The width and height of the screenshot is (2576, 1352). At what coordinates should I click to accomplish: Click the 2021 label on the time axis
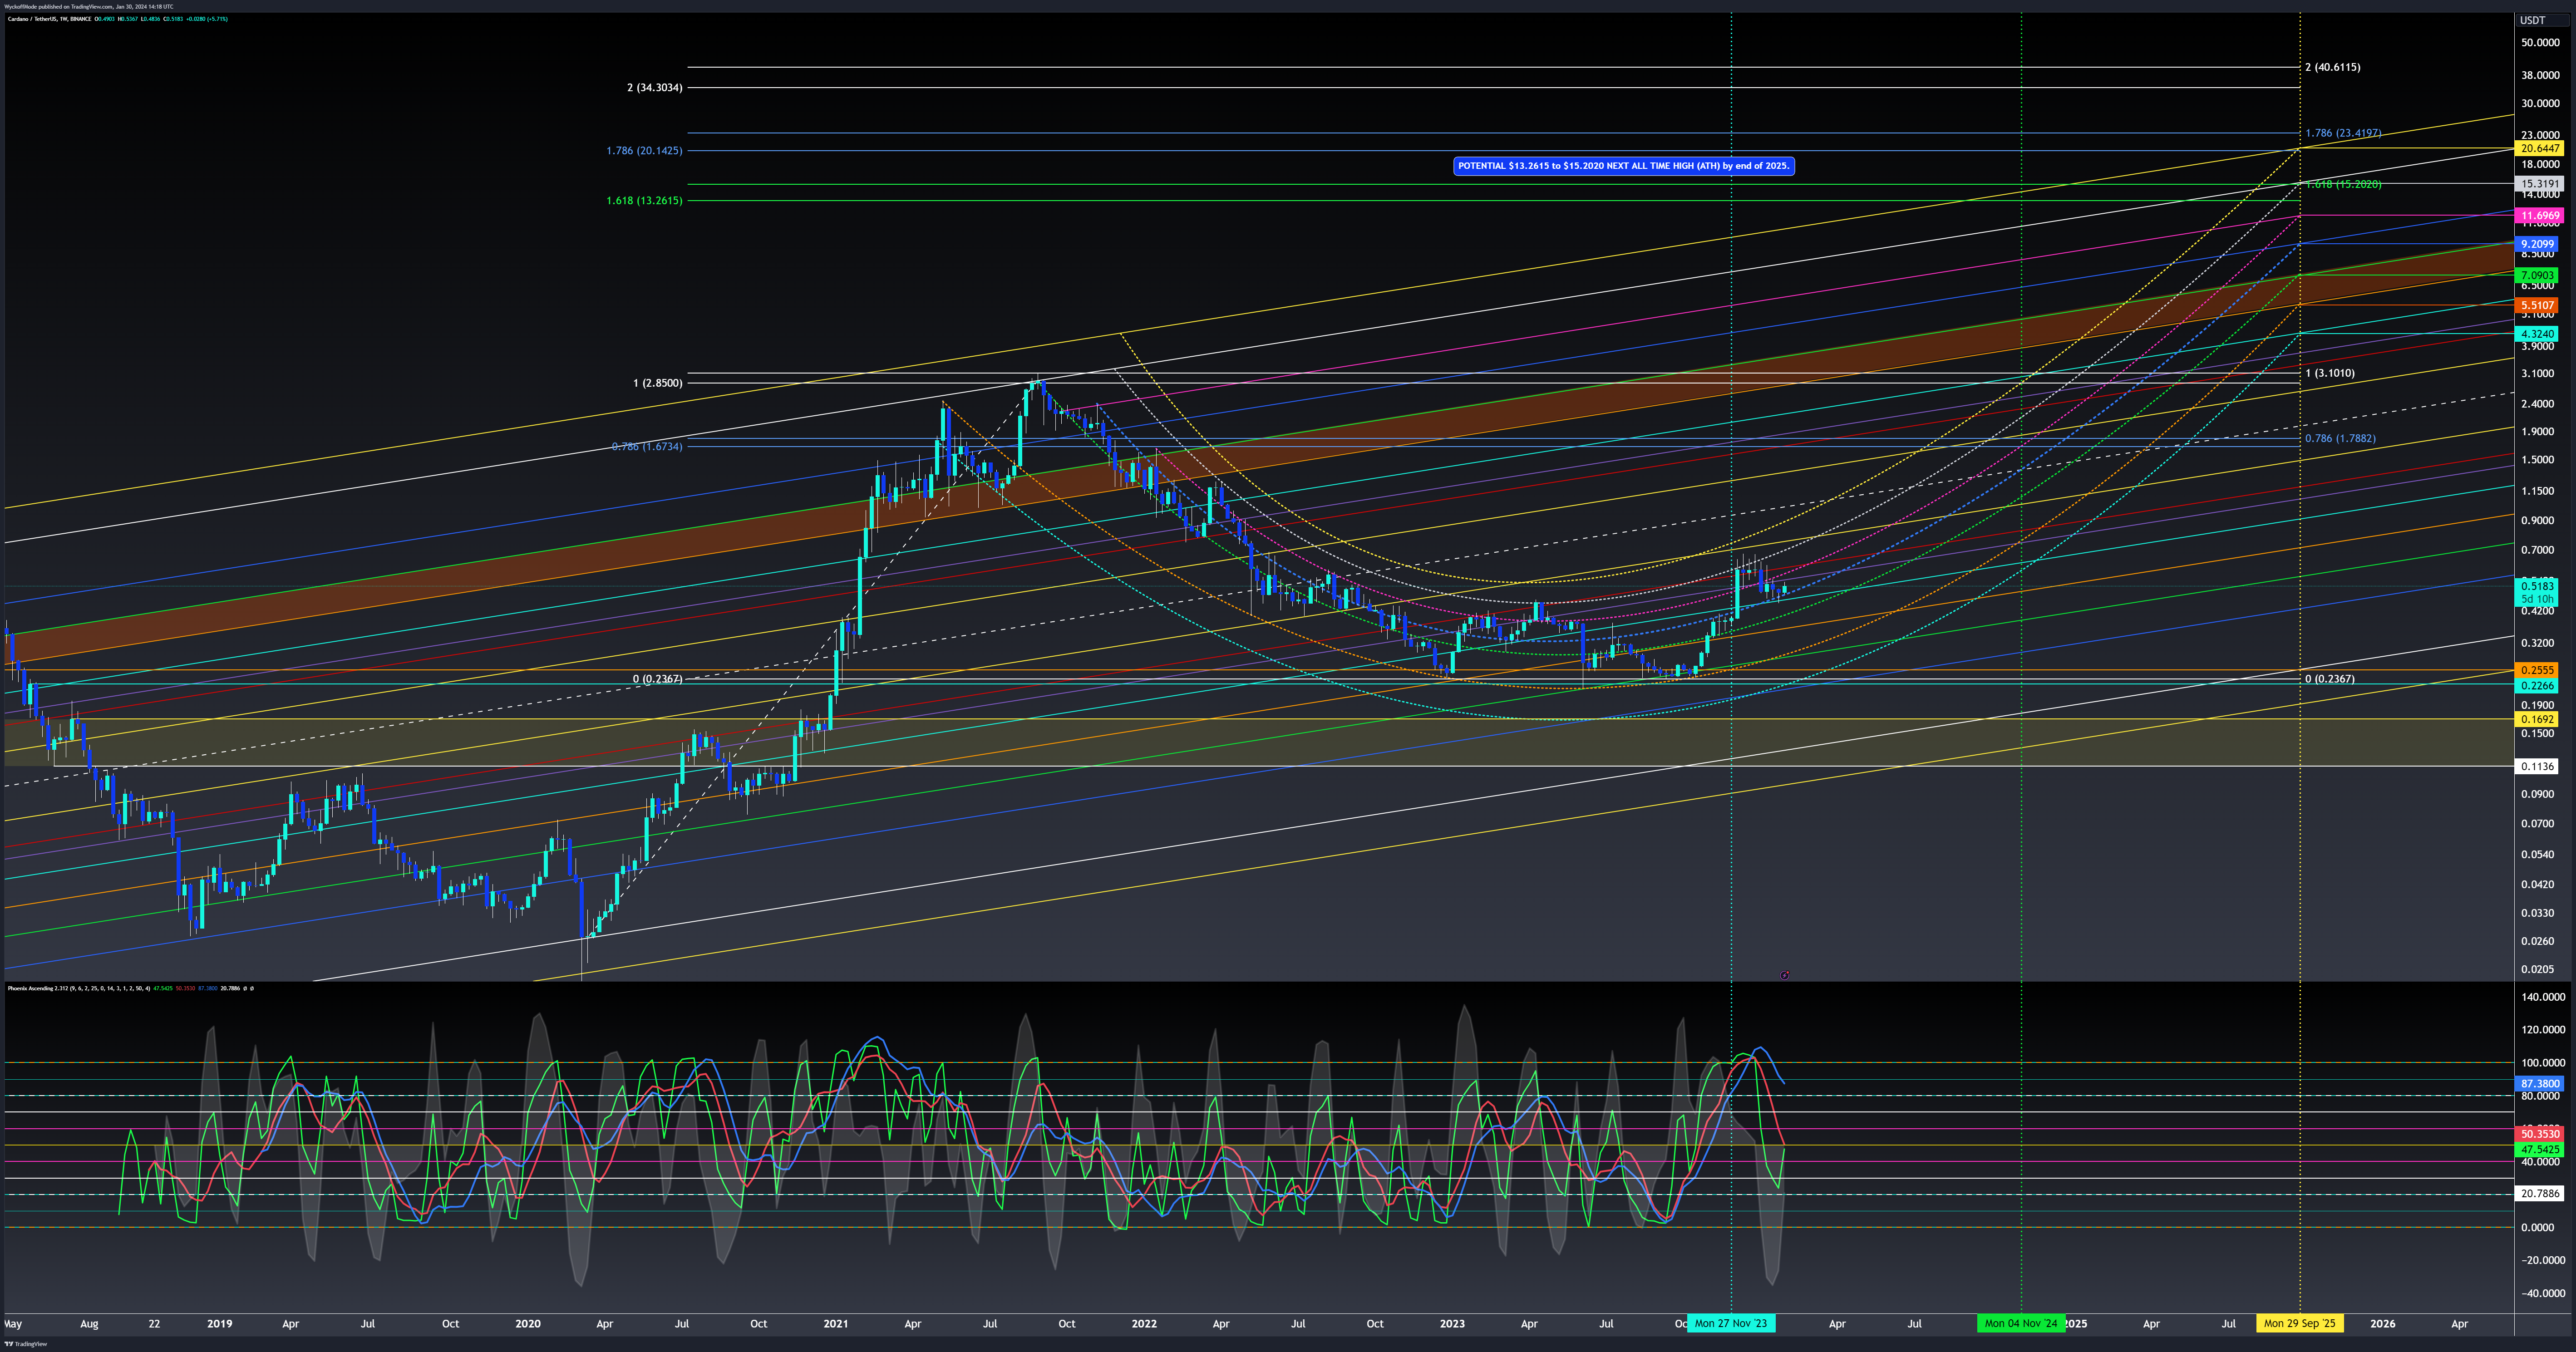tap(836, 1324)
